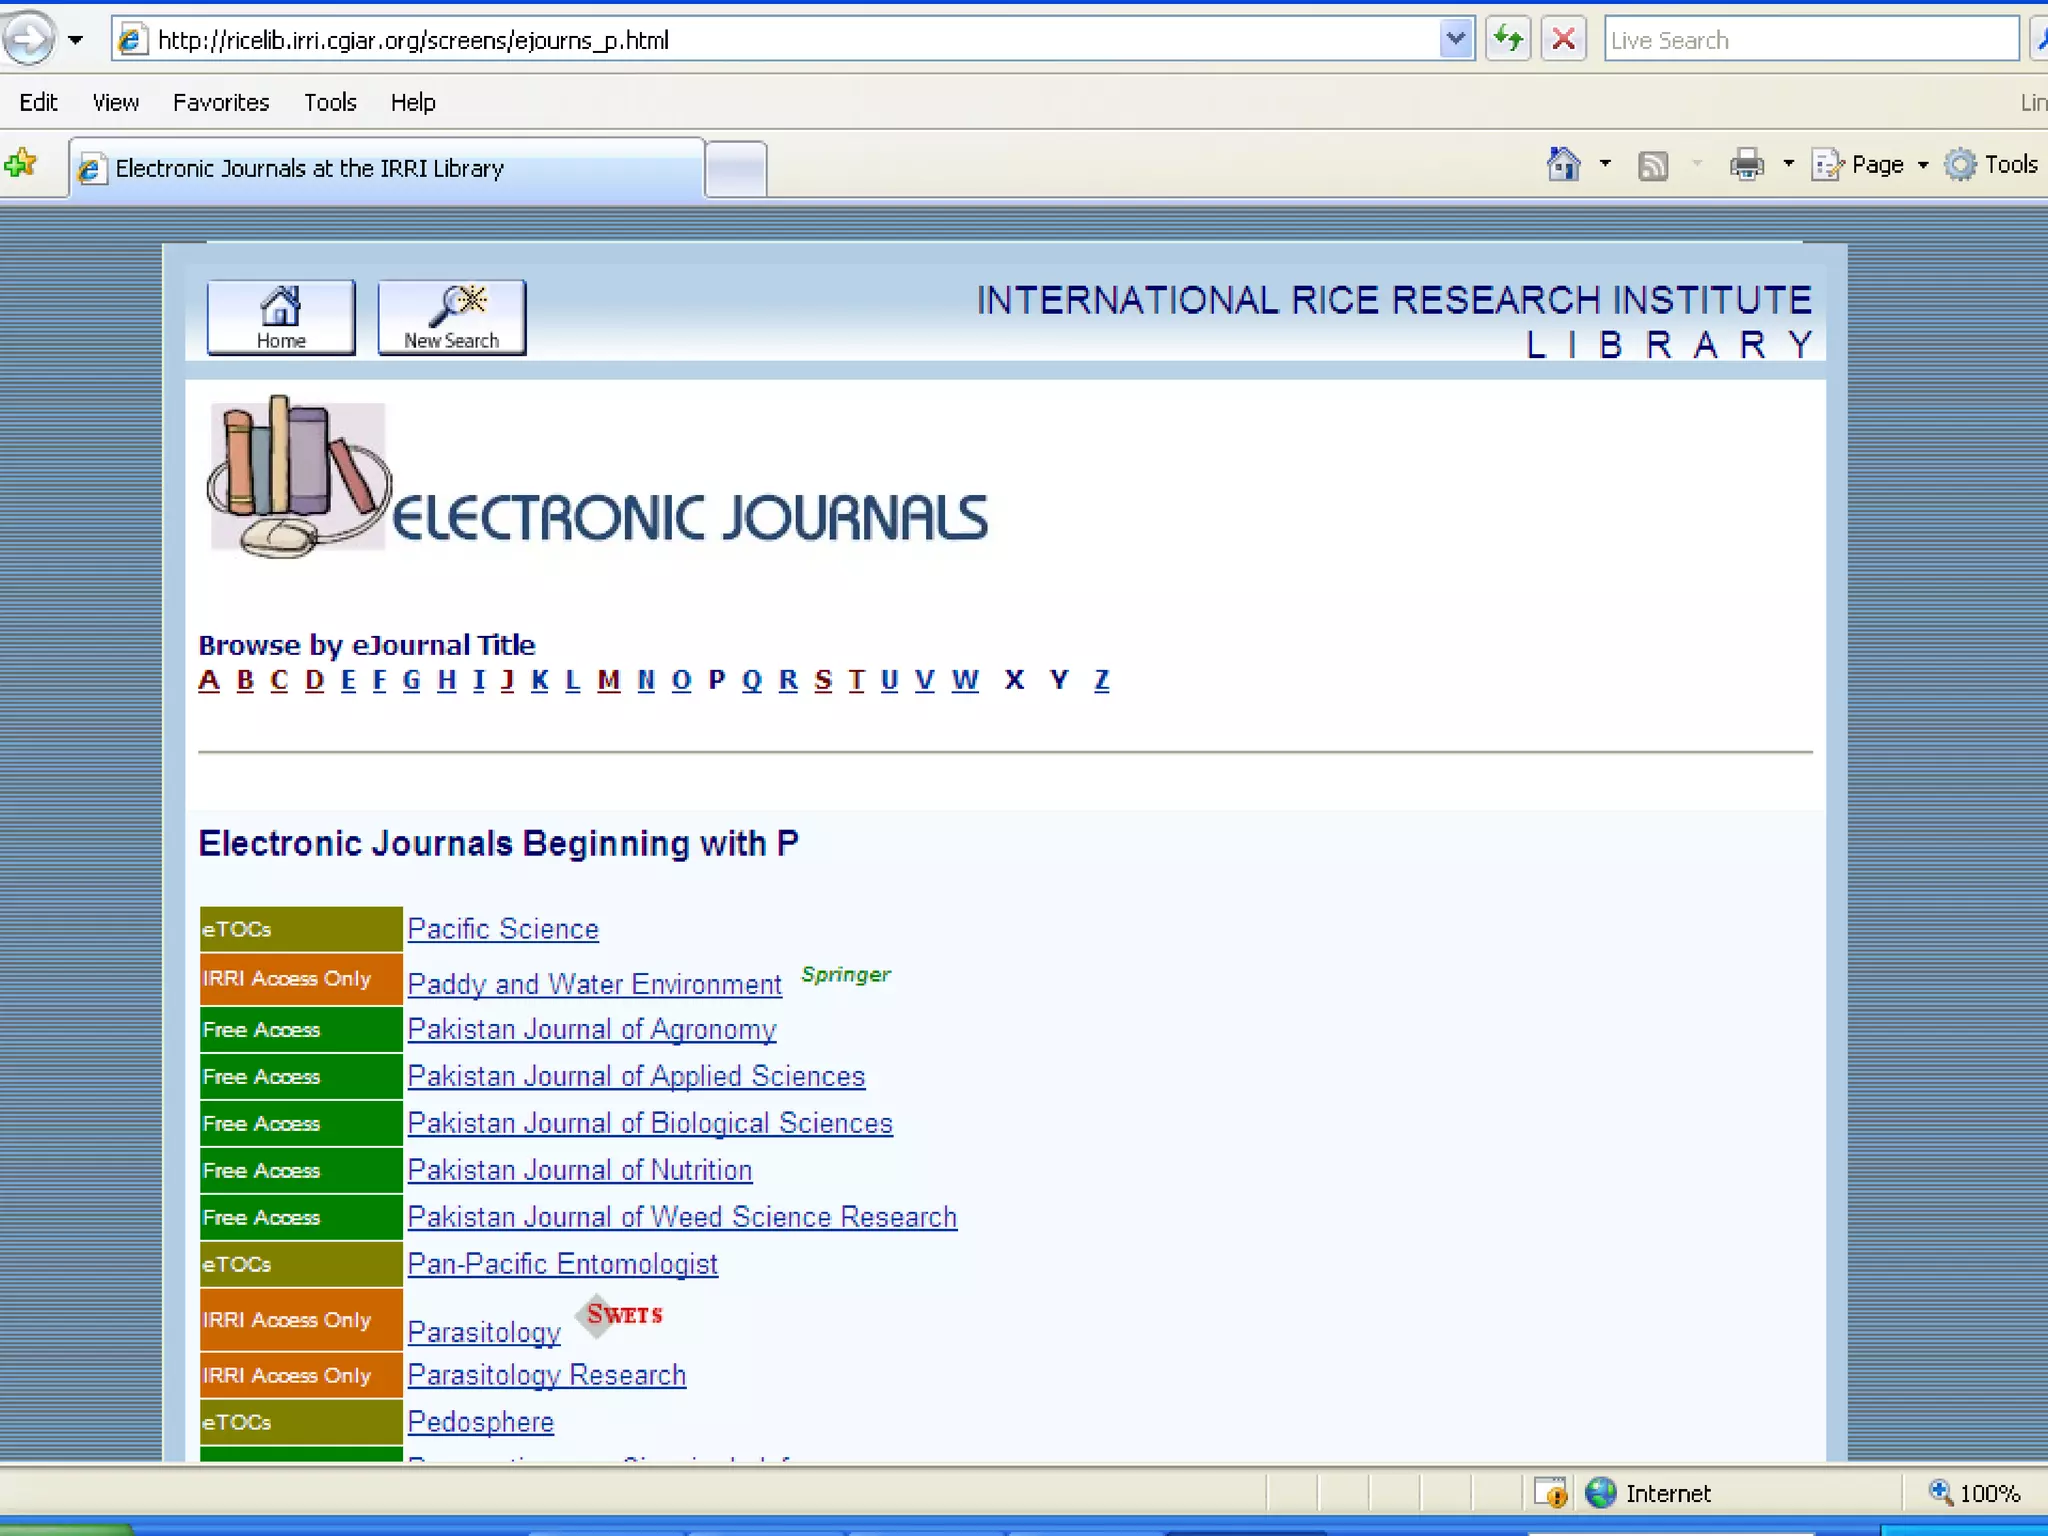Open the Favorites menu
This screenshot has height=1536, width=2048.
221,102
